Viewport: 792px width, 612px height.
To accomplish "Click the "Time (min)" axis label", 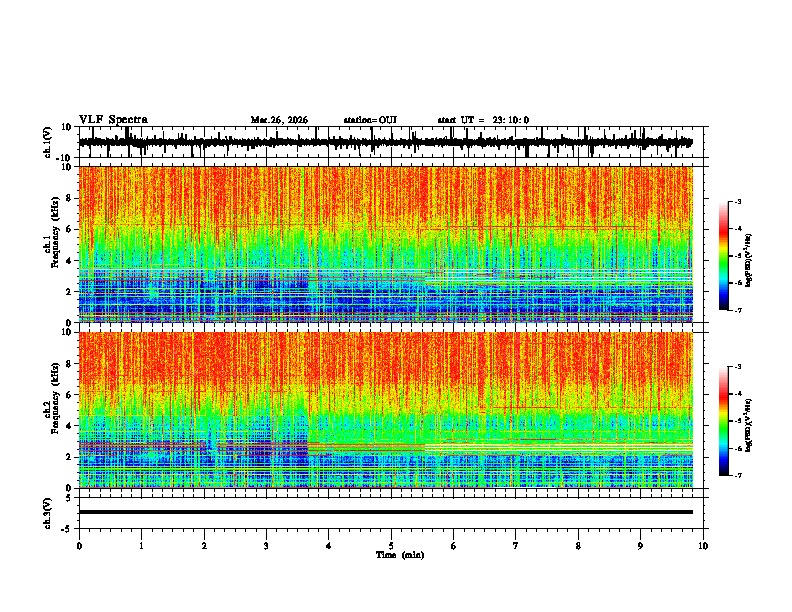I will click(400, 555).
